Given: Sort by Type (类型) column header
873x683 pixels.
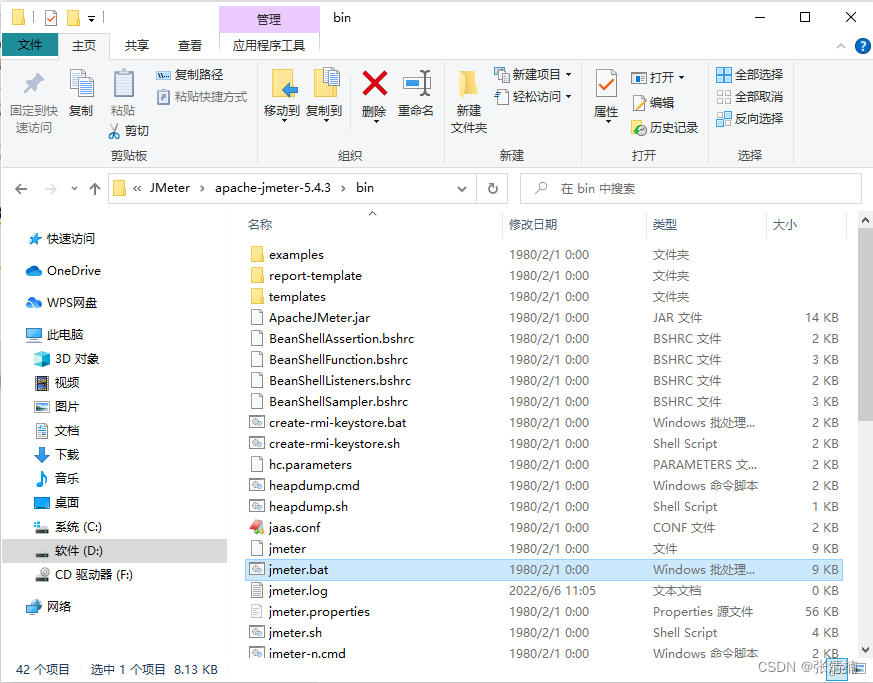Looking at the screenshot, I should pos(665,225).
